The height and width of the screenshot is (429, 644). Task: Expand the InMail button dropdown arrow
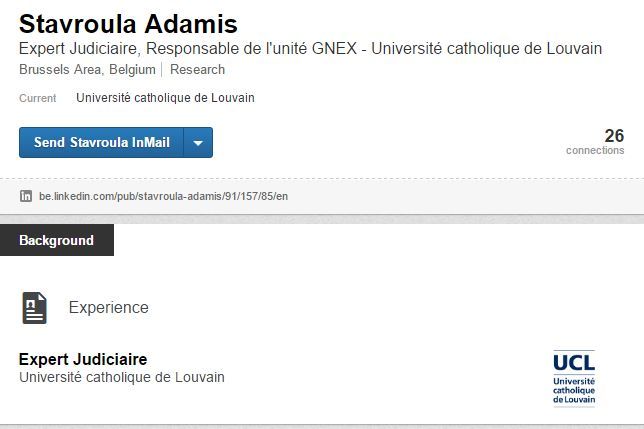point(198,142)
